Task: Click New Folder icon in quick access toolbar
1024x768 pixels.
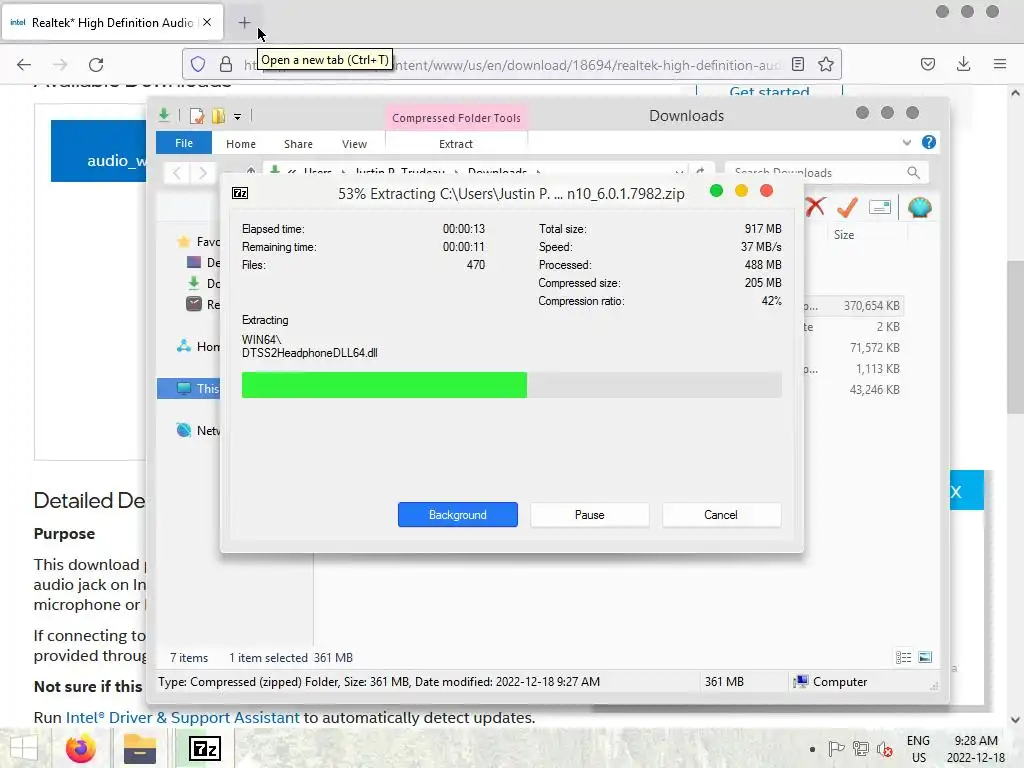Action: point(218,116)
